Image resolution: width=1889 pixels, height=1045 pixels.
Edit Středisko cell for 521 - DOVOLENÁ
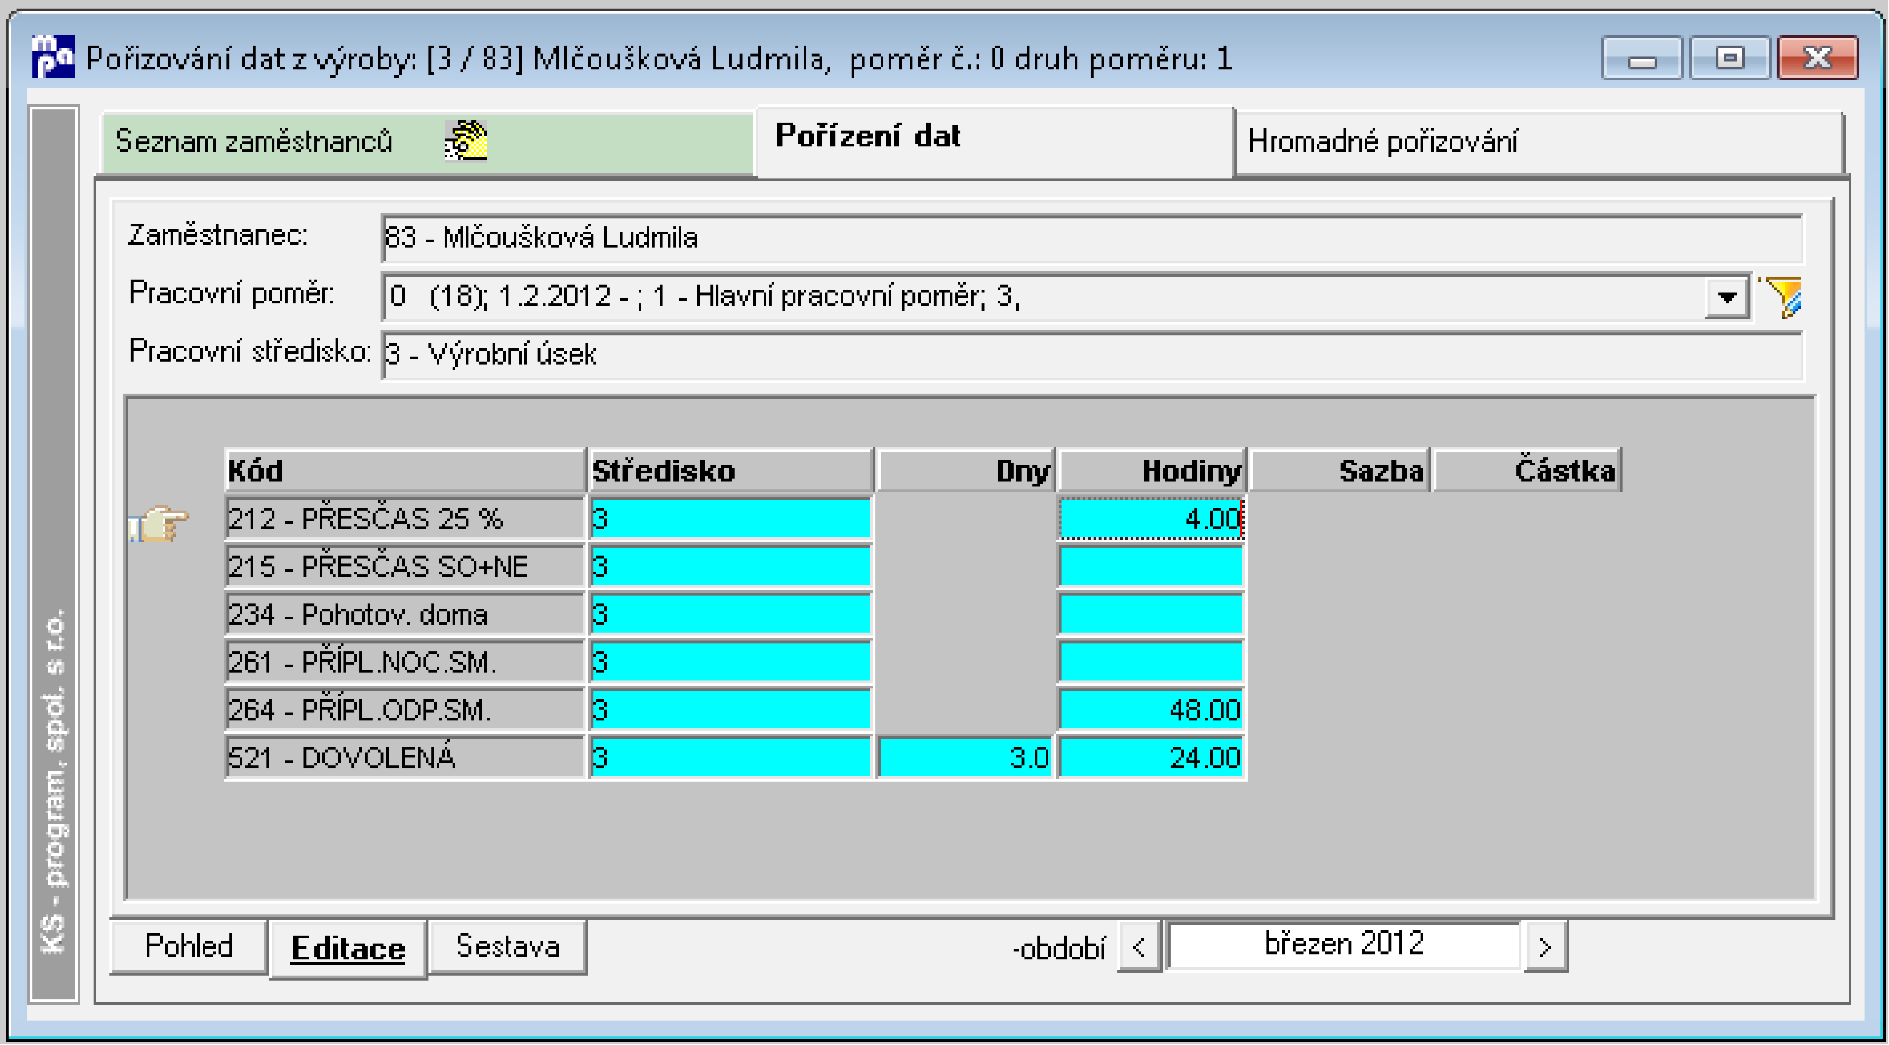coord(730,758)
